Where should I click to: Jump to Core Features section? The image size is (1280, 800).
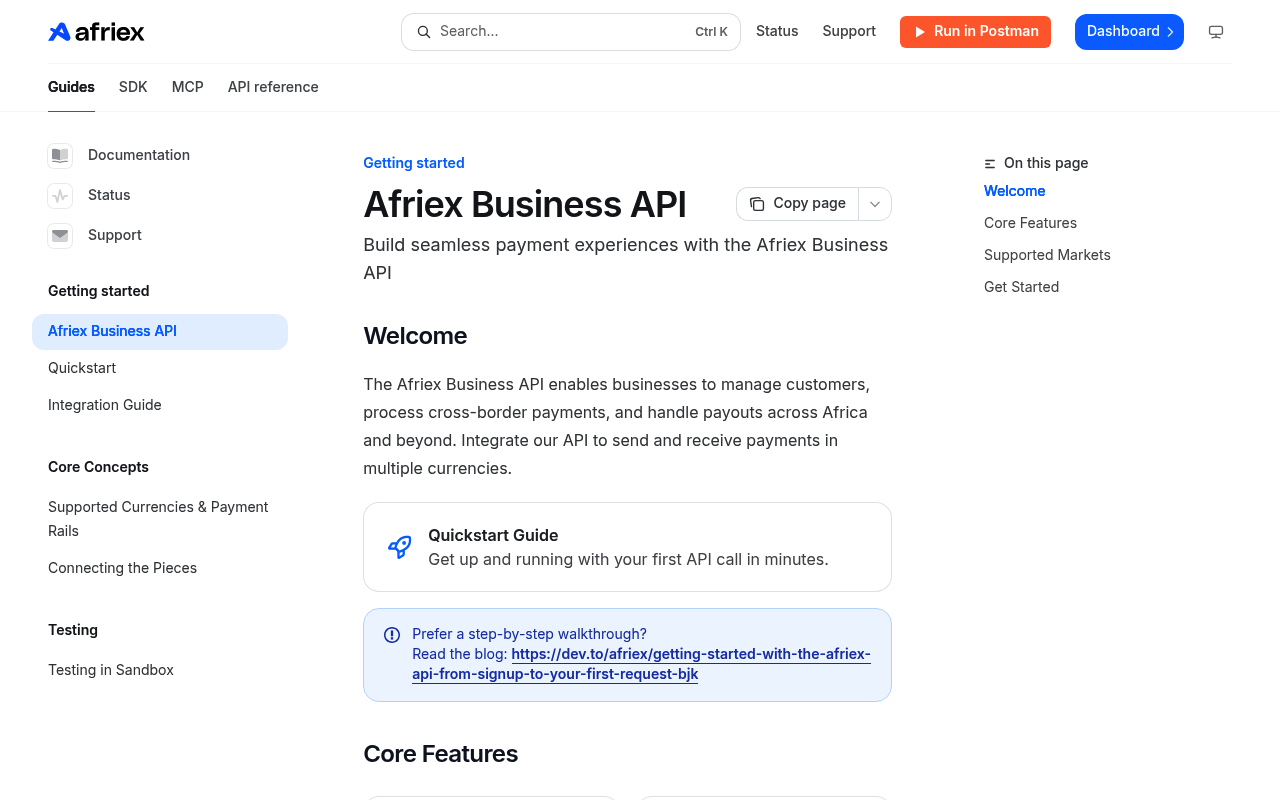point(1030,223)
